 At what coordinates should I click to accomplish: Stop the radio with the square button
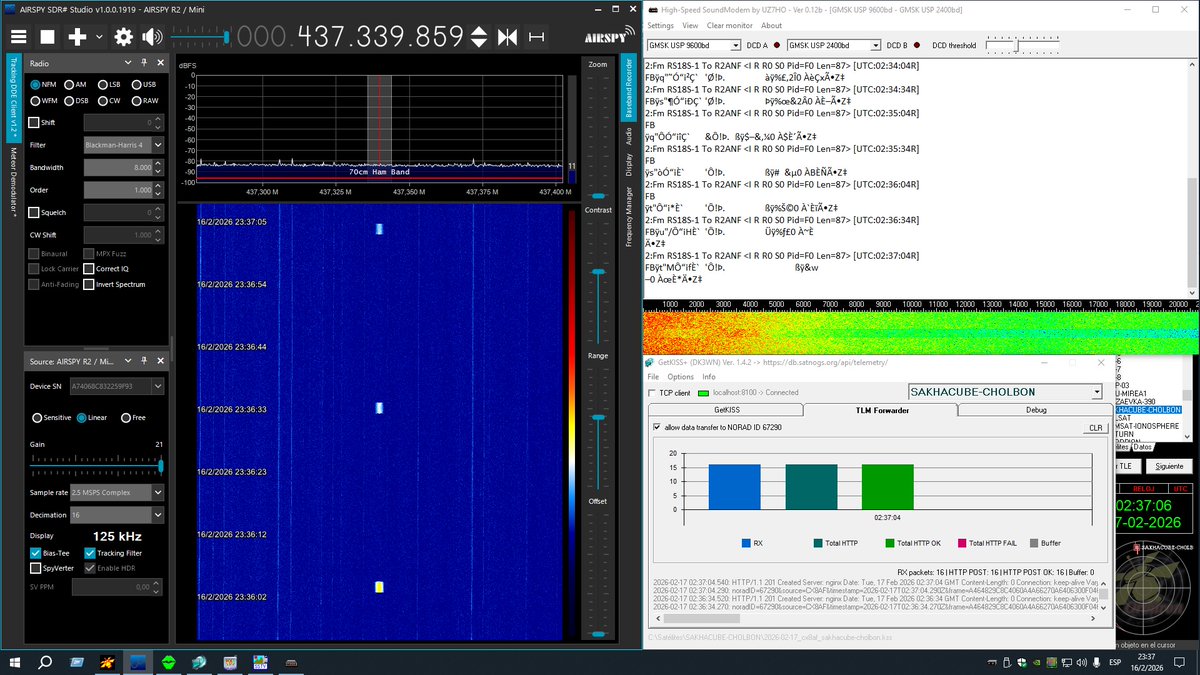[47, 37]
